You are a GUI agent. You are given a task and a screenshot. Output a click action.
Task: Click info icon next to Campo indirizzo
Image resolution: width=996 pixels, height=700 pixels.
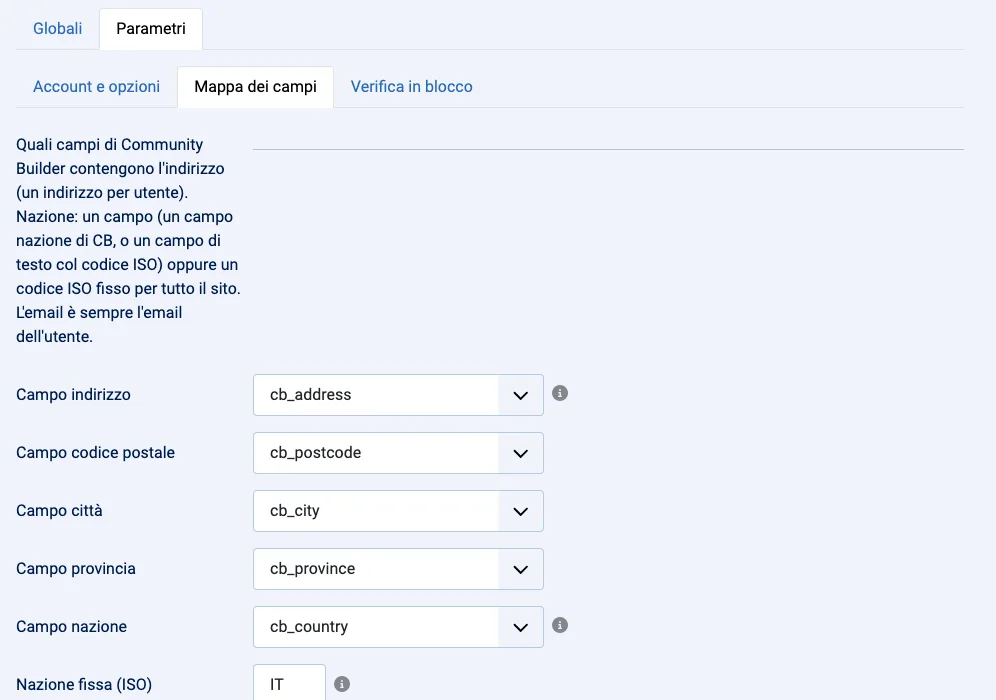560,393
